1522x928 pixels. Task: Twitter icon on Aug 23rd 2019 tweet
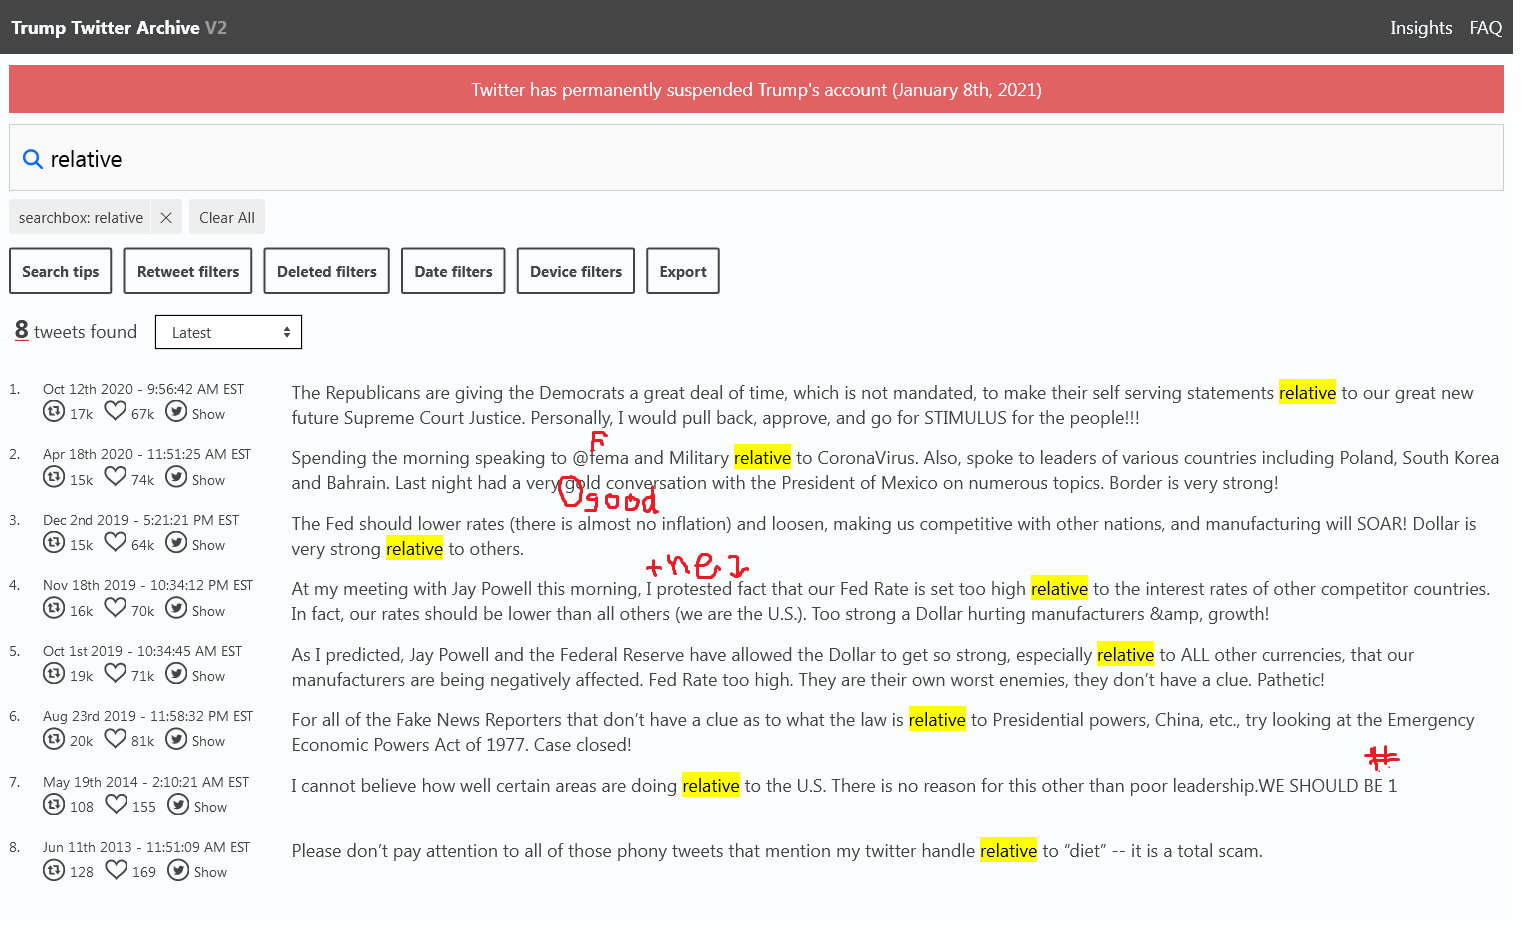click(x=176, y=738)
